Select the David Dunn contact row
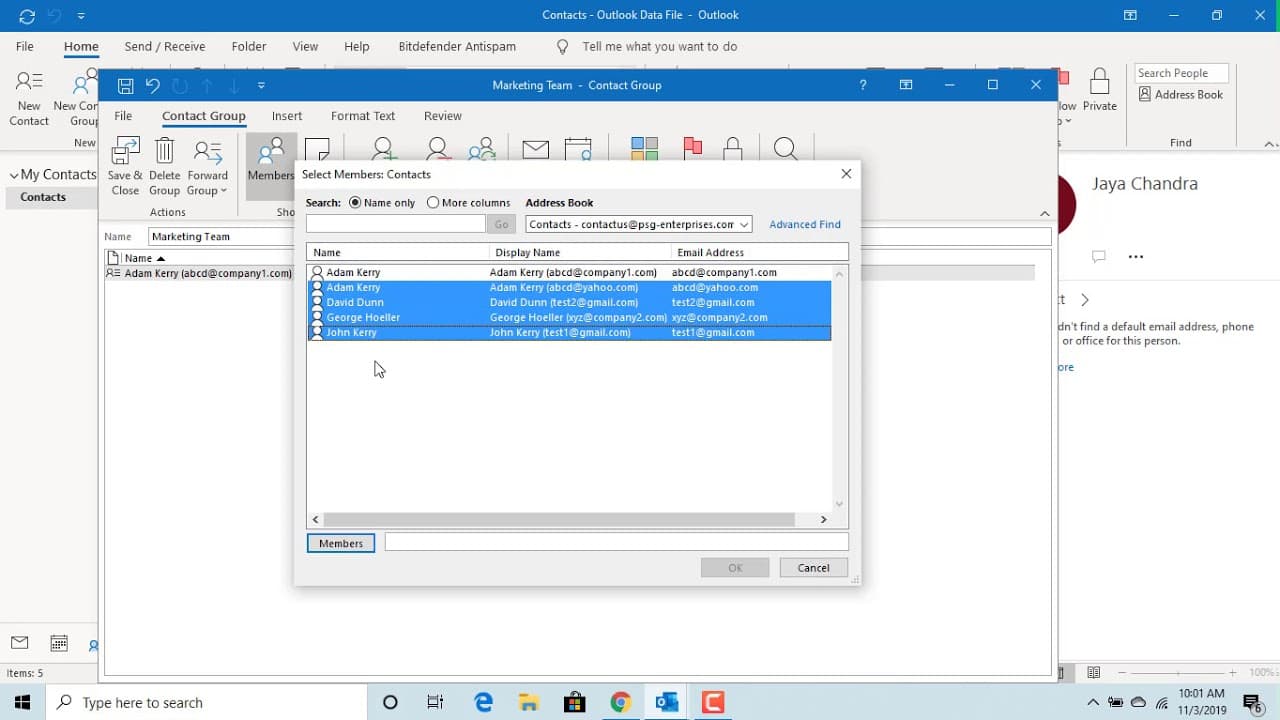 [569, 302]
